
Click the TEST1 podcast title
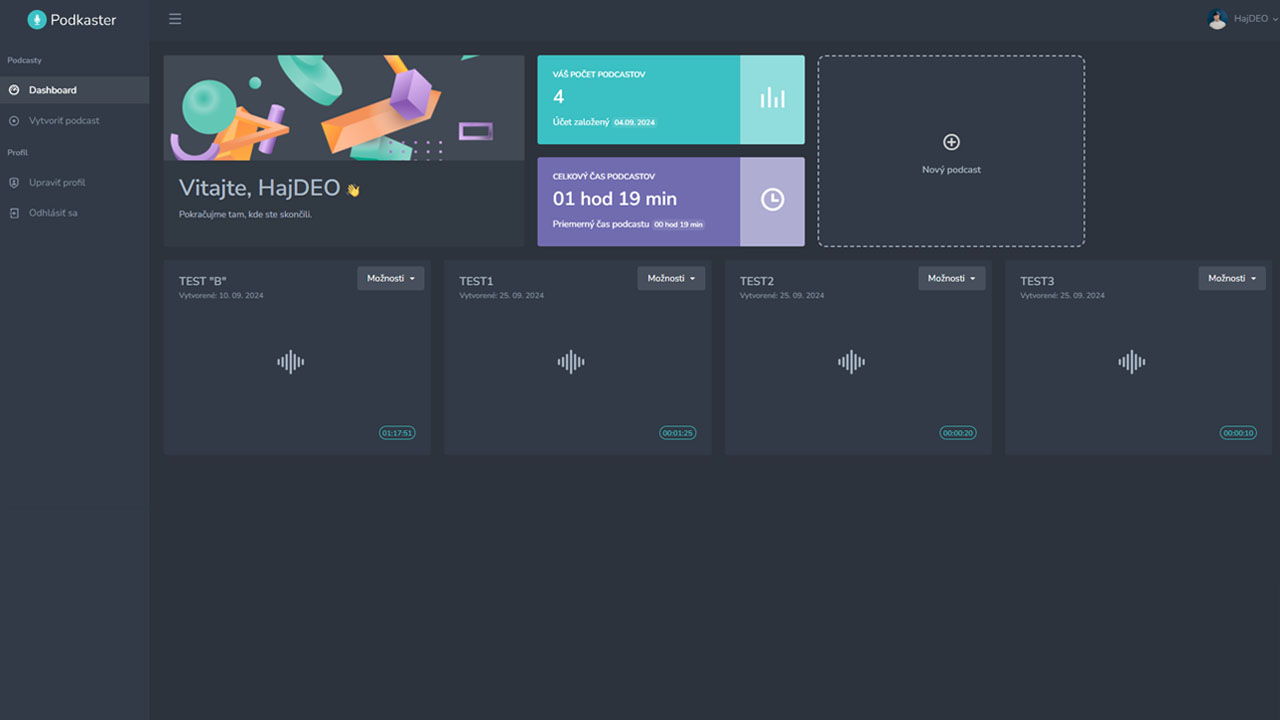[x=476, y=281]
